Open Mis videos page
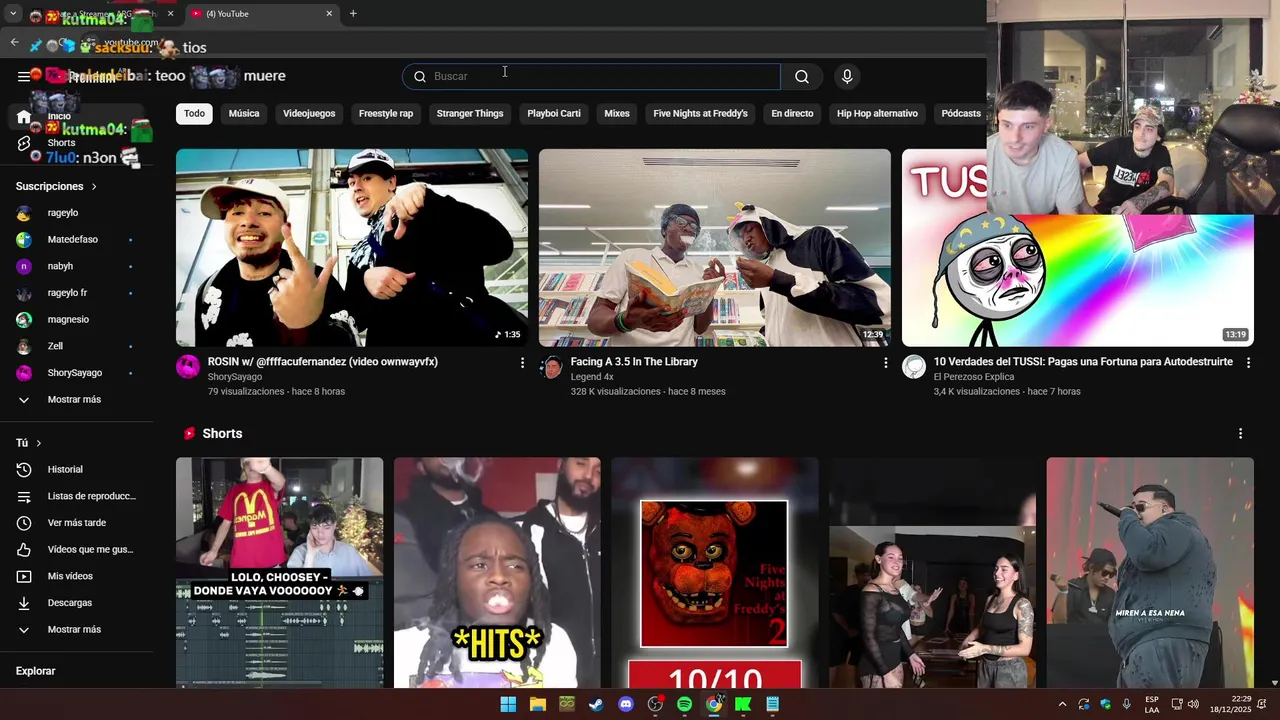Image resolution: width=1280 pixels, height=720 pixels. [76, 576]
